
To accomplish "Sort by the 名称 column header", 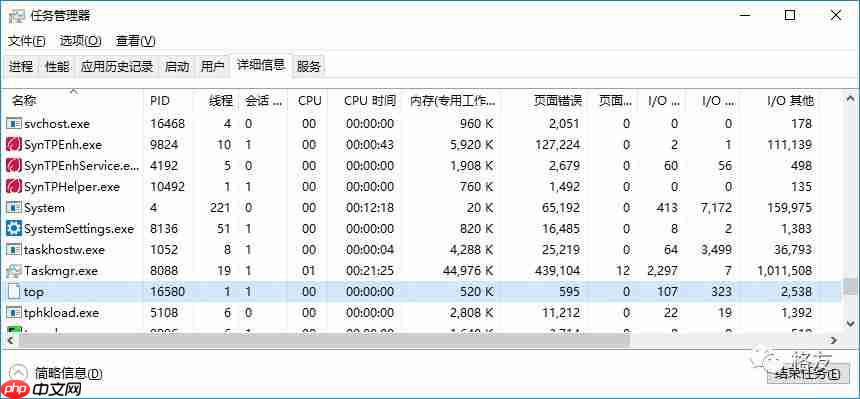I will [72, 100].
